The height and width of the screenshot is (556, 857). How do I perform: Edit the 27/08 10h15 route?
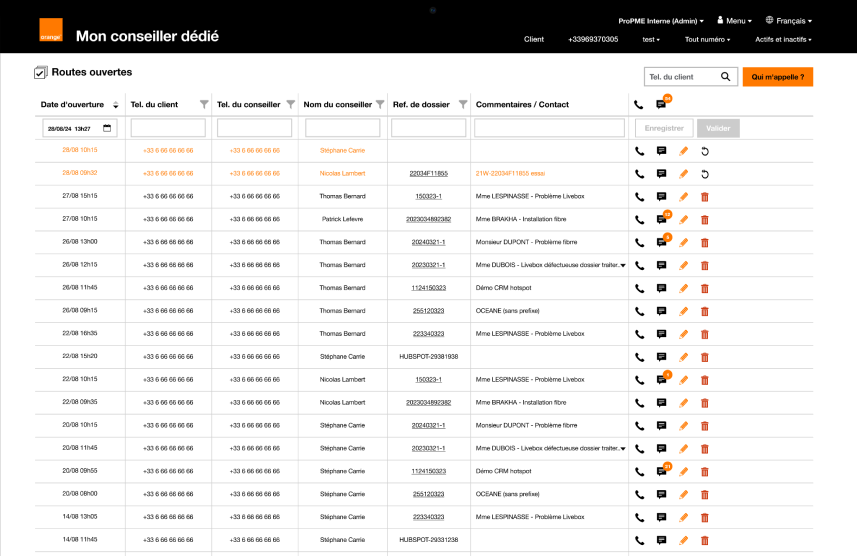683,220
